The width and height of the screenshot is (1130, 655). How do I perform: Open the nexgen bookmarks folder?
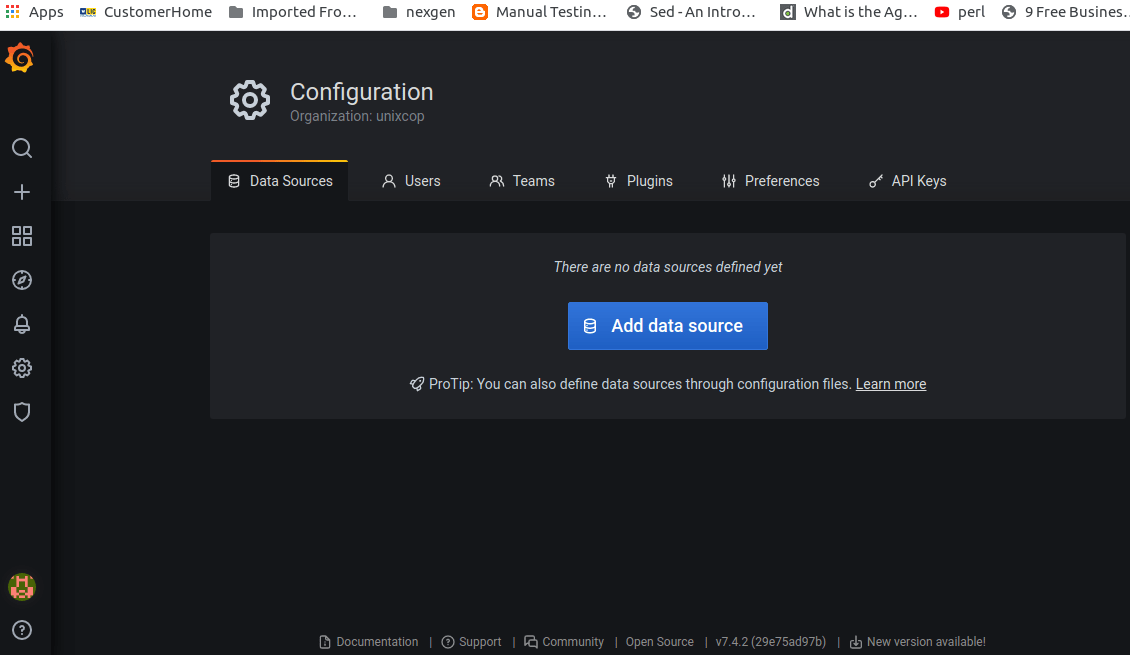point(419,12)
